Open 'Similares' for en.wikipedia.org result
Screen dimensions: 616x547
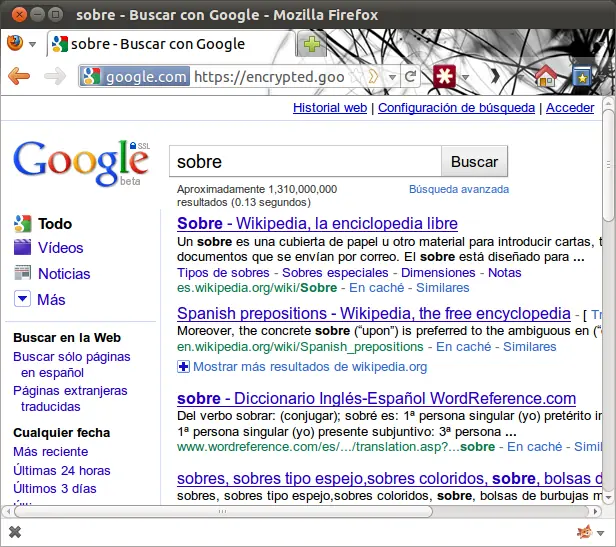[530, 347]
